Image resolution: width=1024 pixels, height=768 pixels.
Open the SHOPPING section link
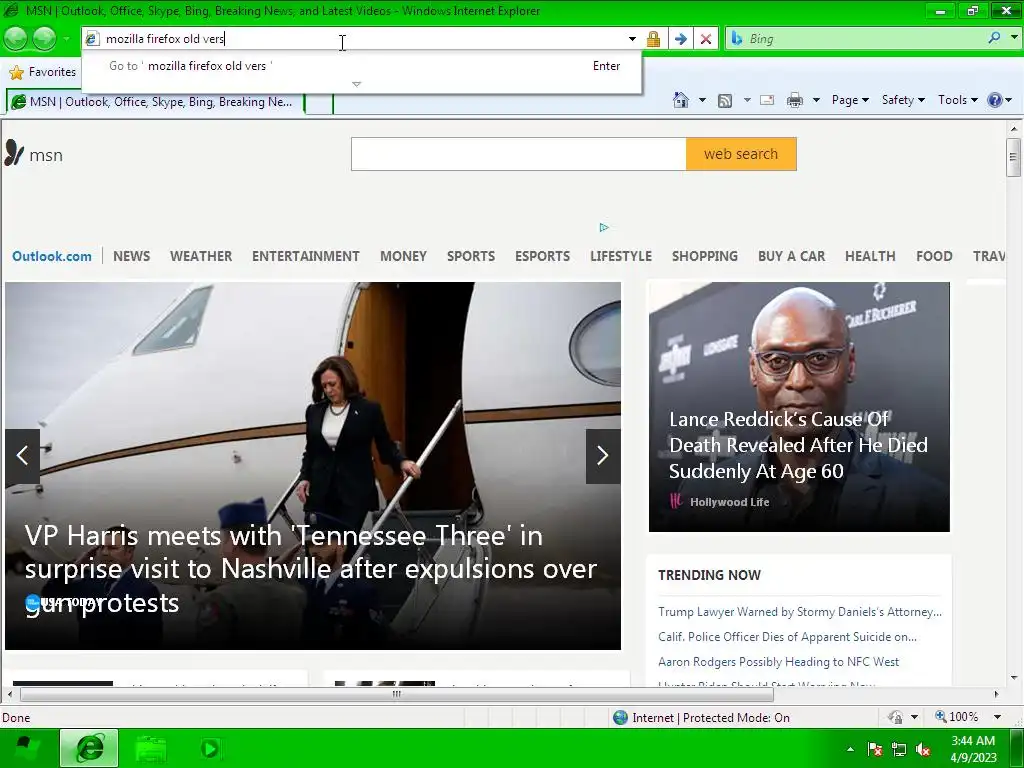tap(705, 256)
